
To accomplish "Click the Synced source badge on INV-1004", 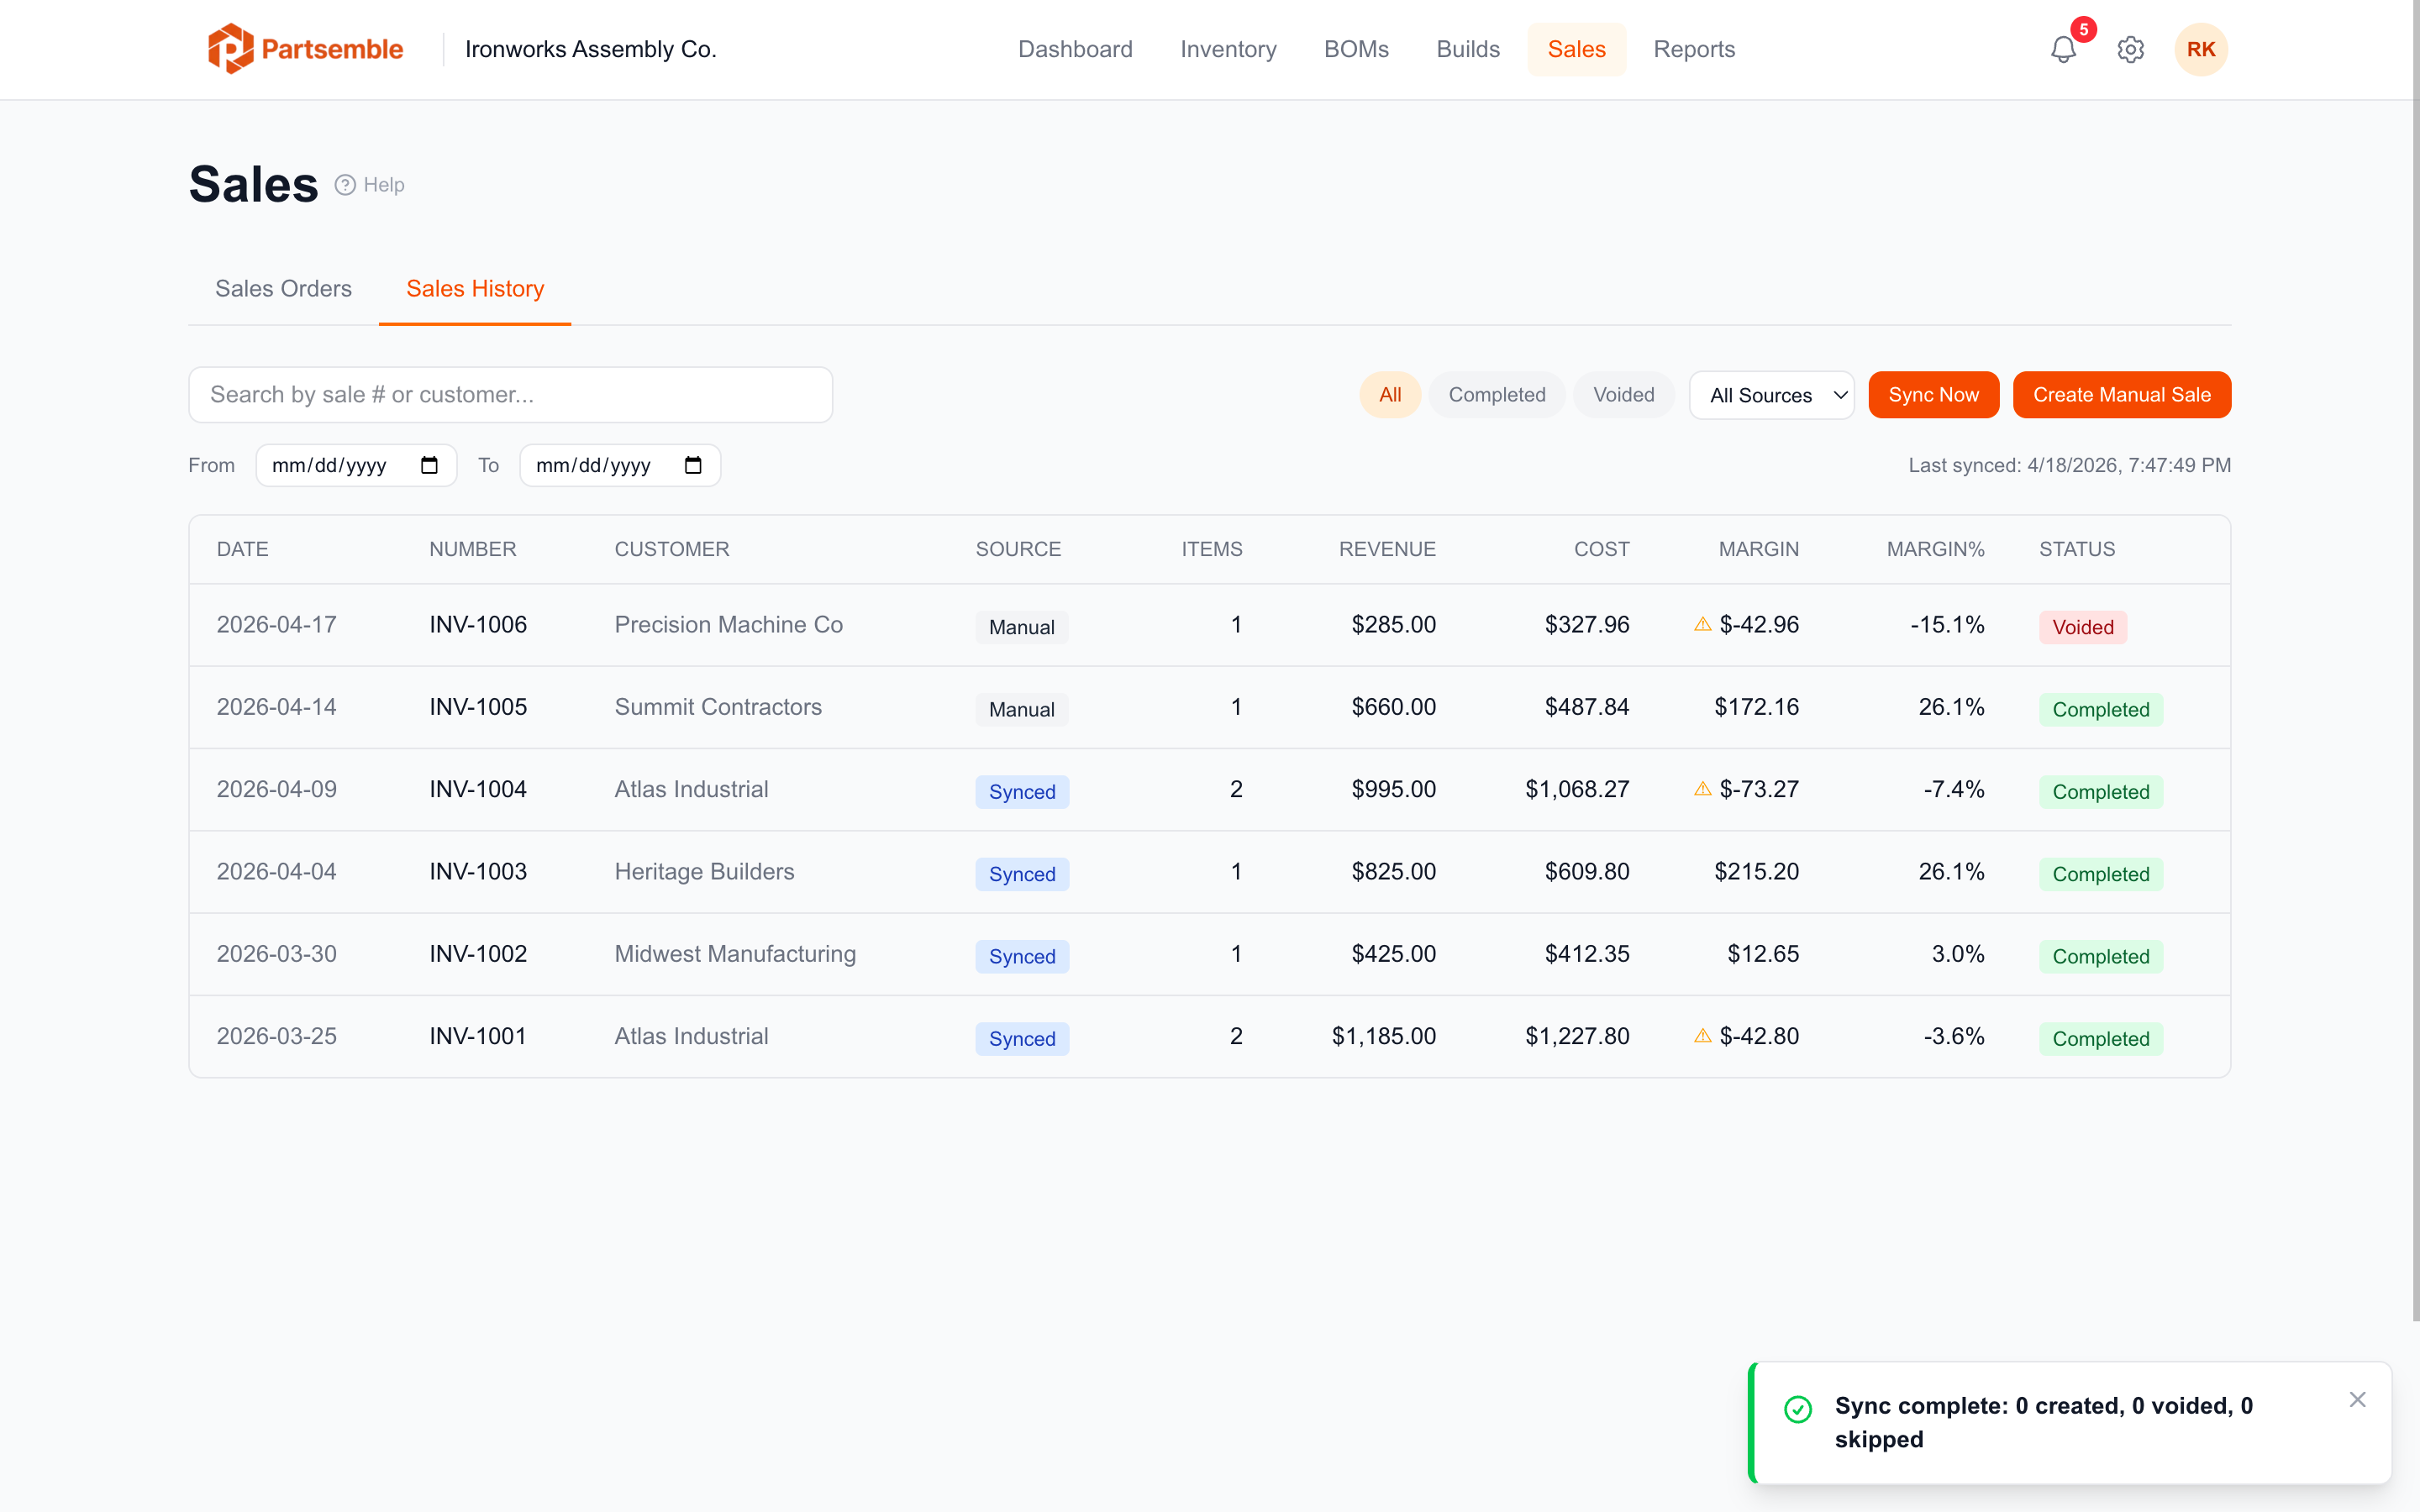I will point(1021,792).
